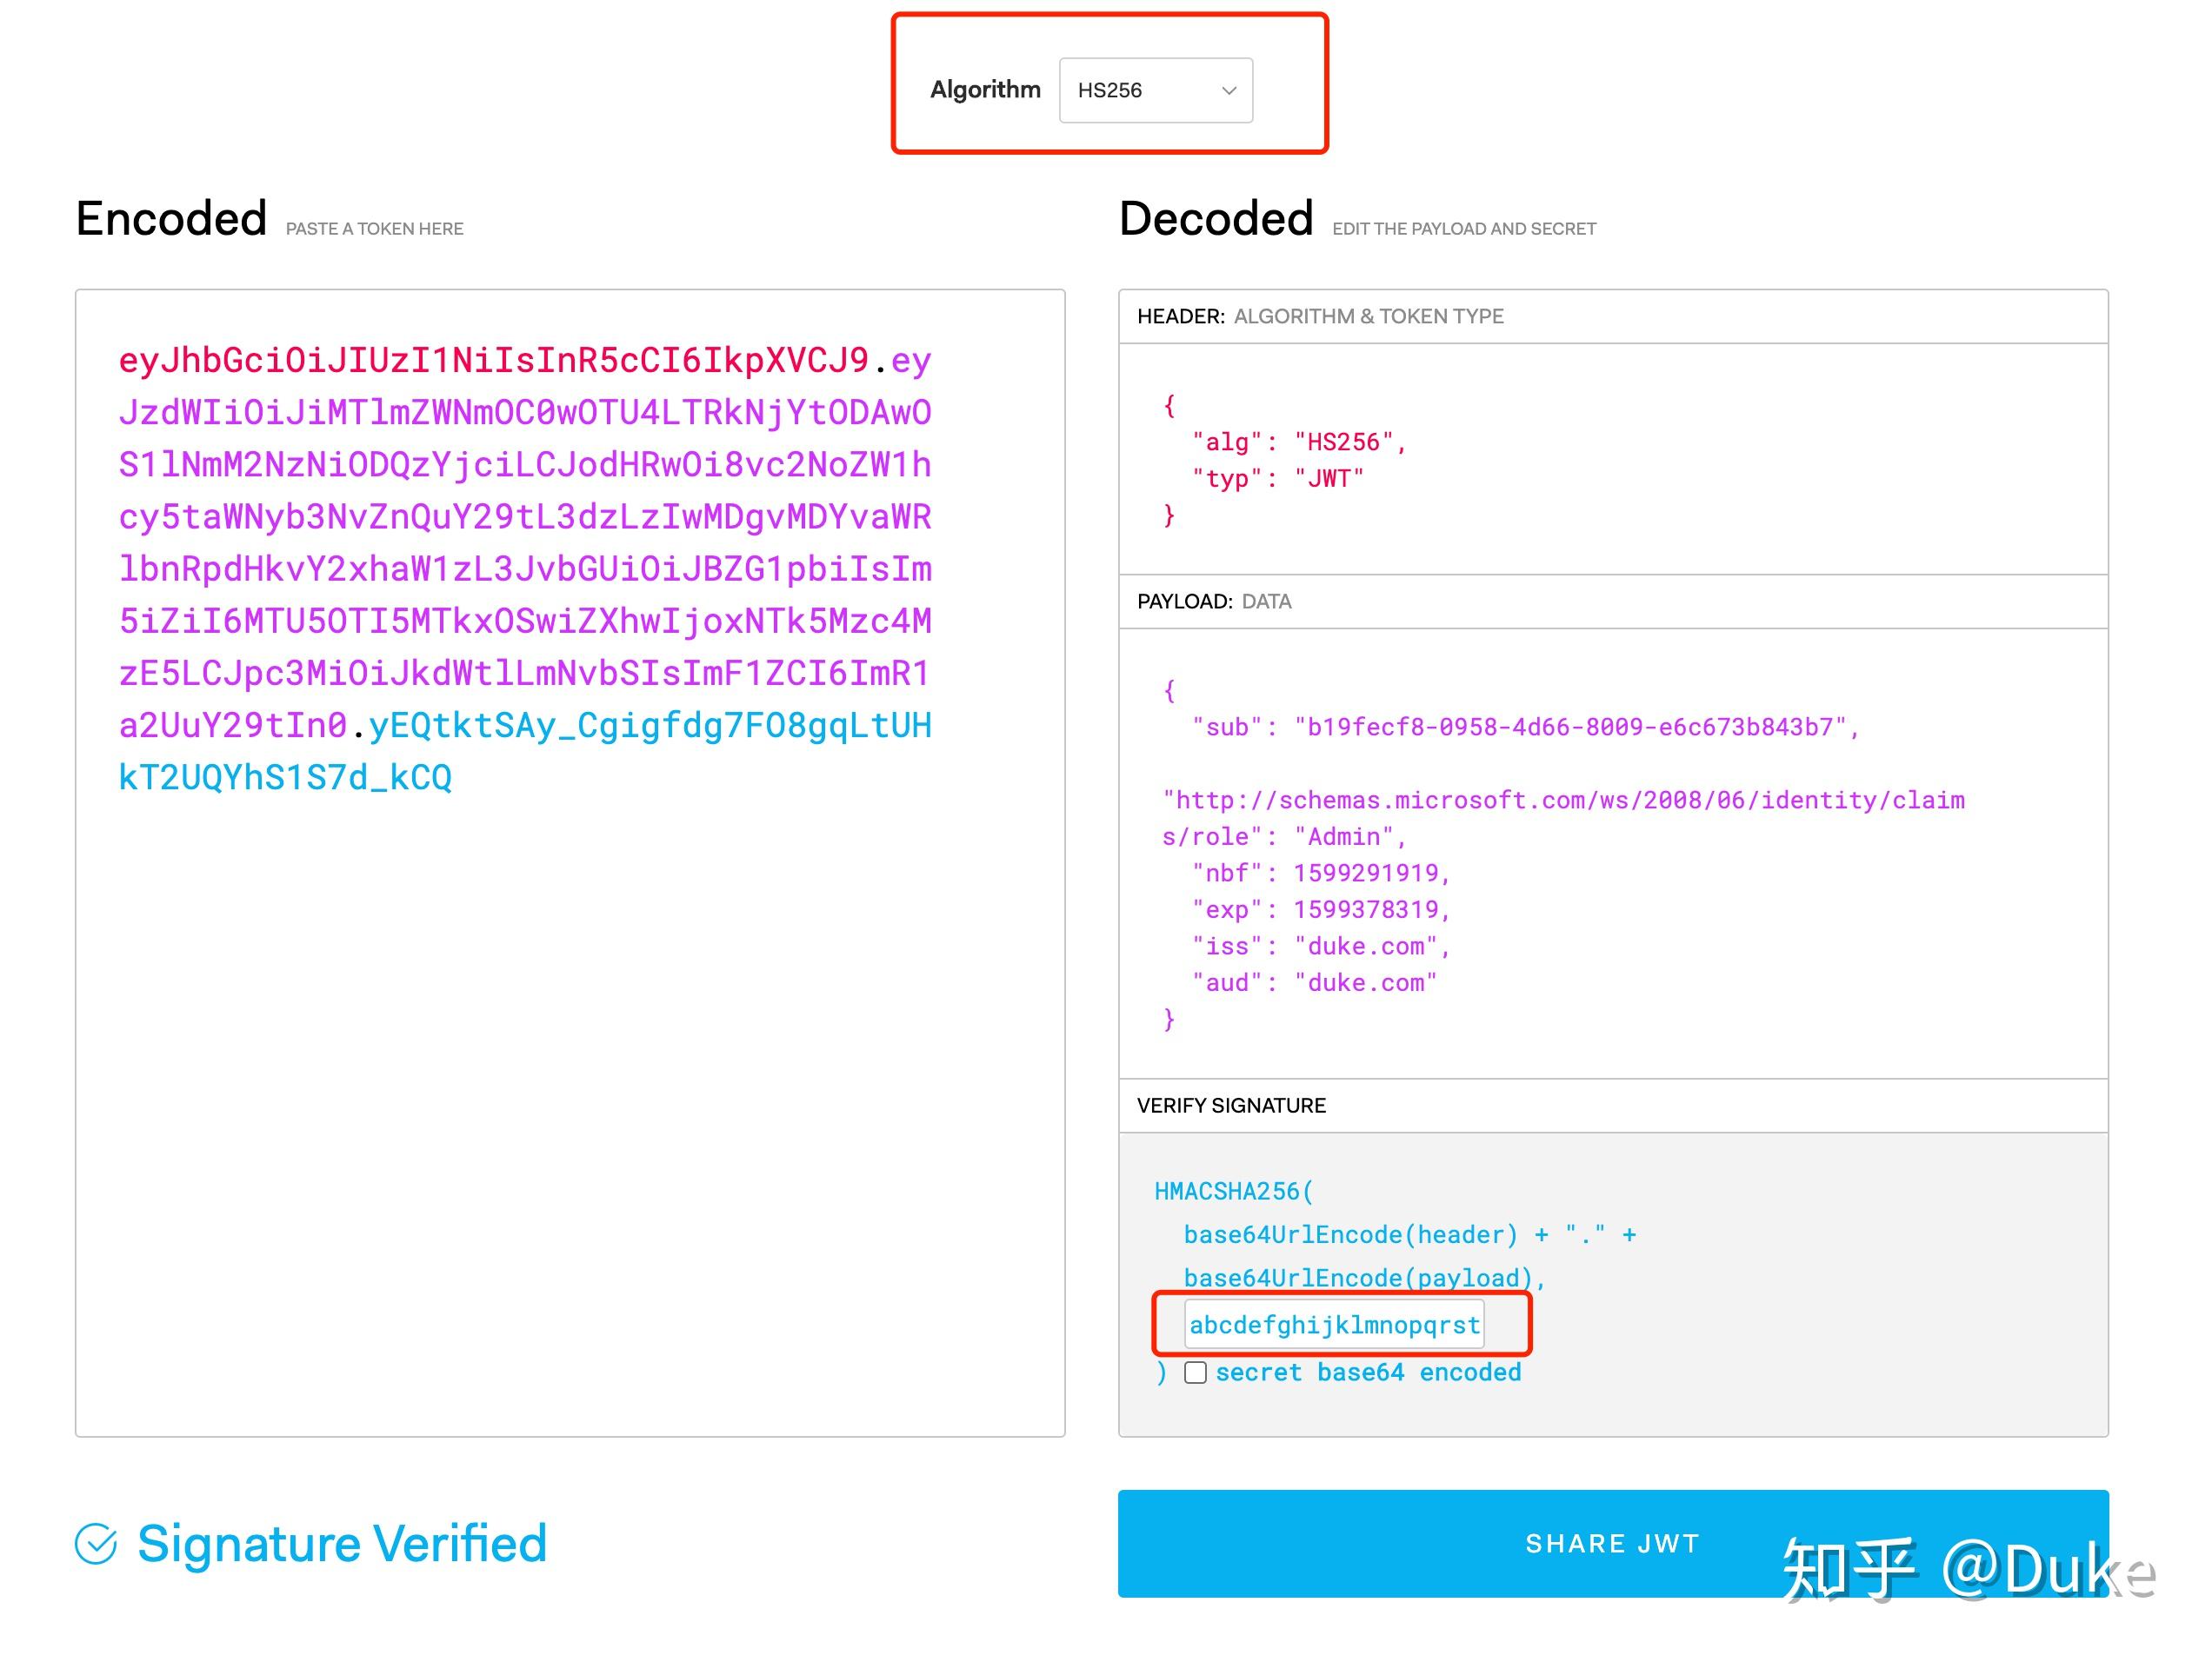
Task: Click the VERIFY SIGNATURE section title
Action: coord(1231,1105)
